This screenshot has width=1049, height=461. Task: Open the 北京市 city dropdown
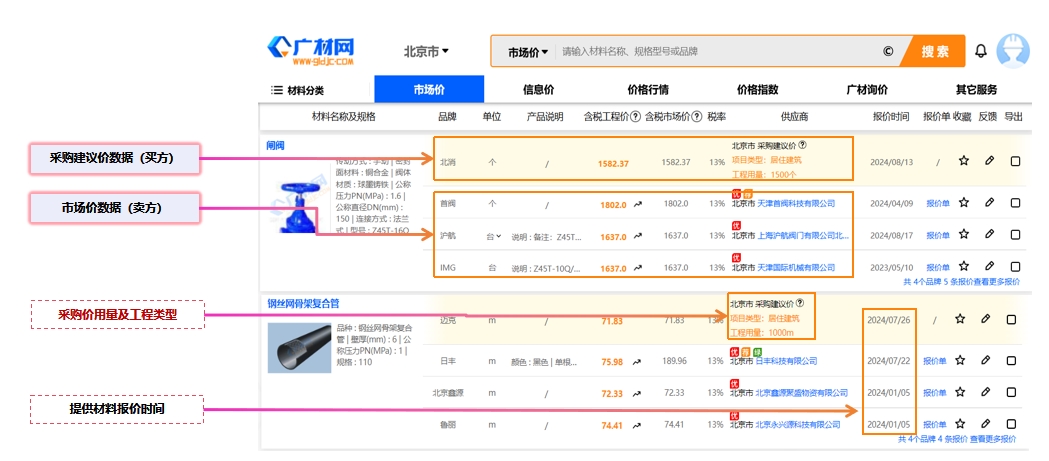point(426,51)
